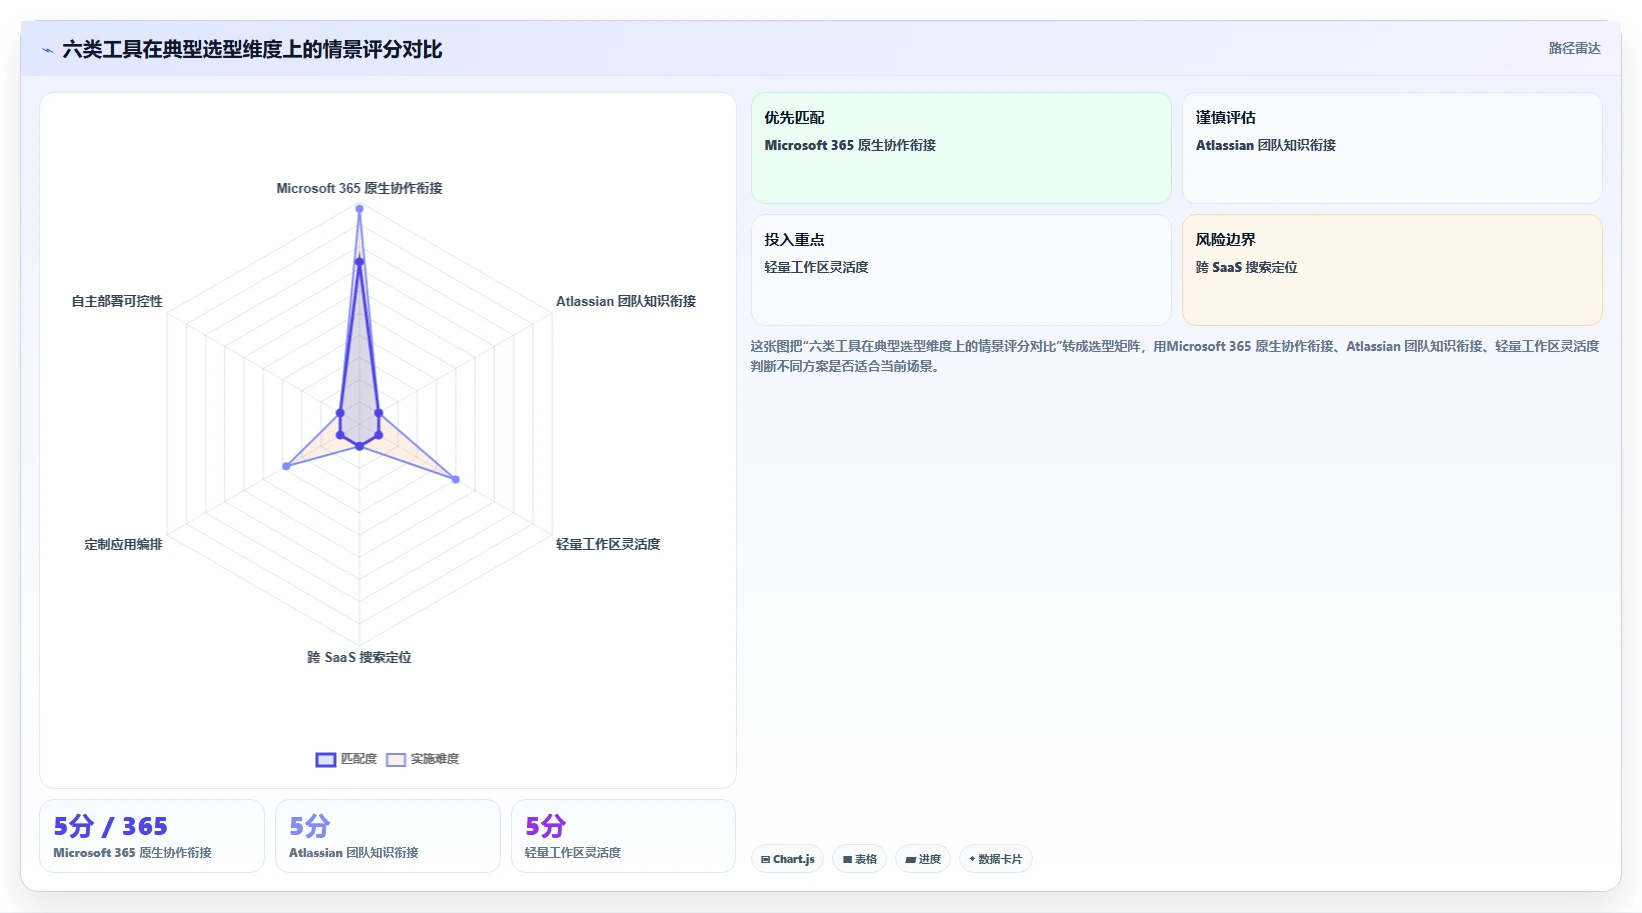Click the 进度 chip
The image size is (1642, 913).
pos(923,859)
